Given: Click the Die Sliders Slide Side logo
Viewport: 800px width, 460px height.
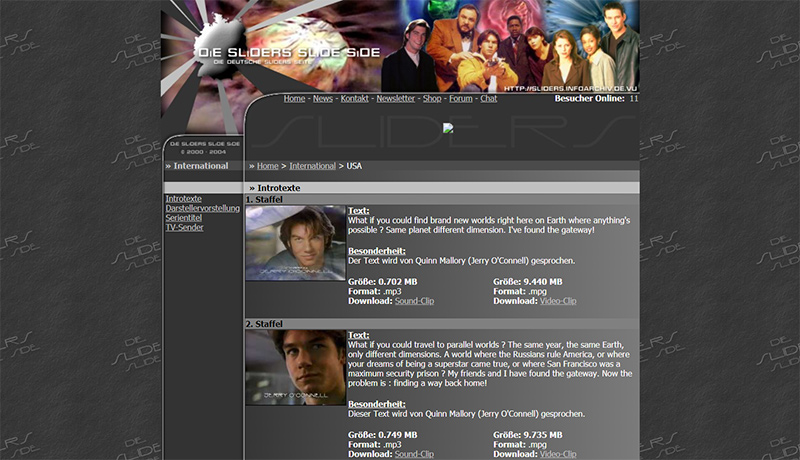Looking at the screenshot, I should click(289, 55).
